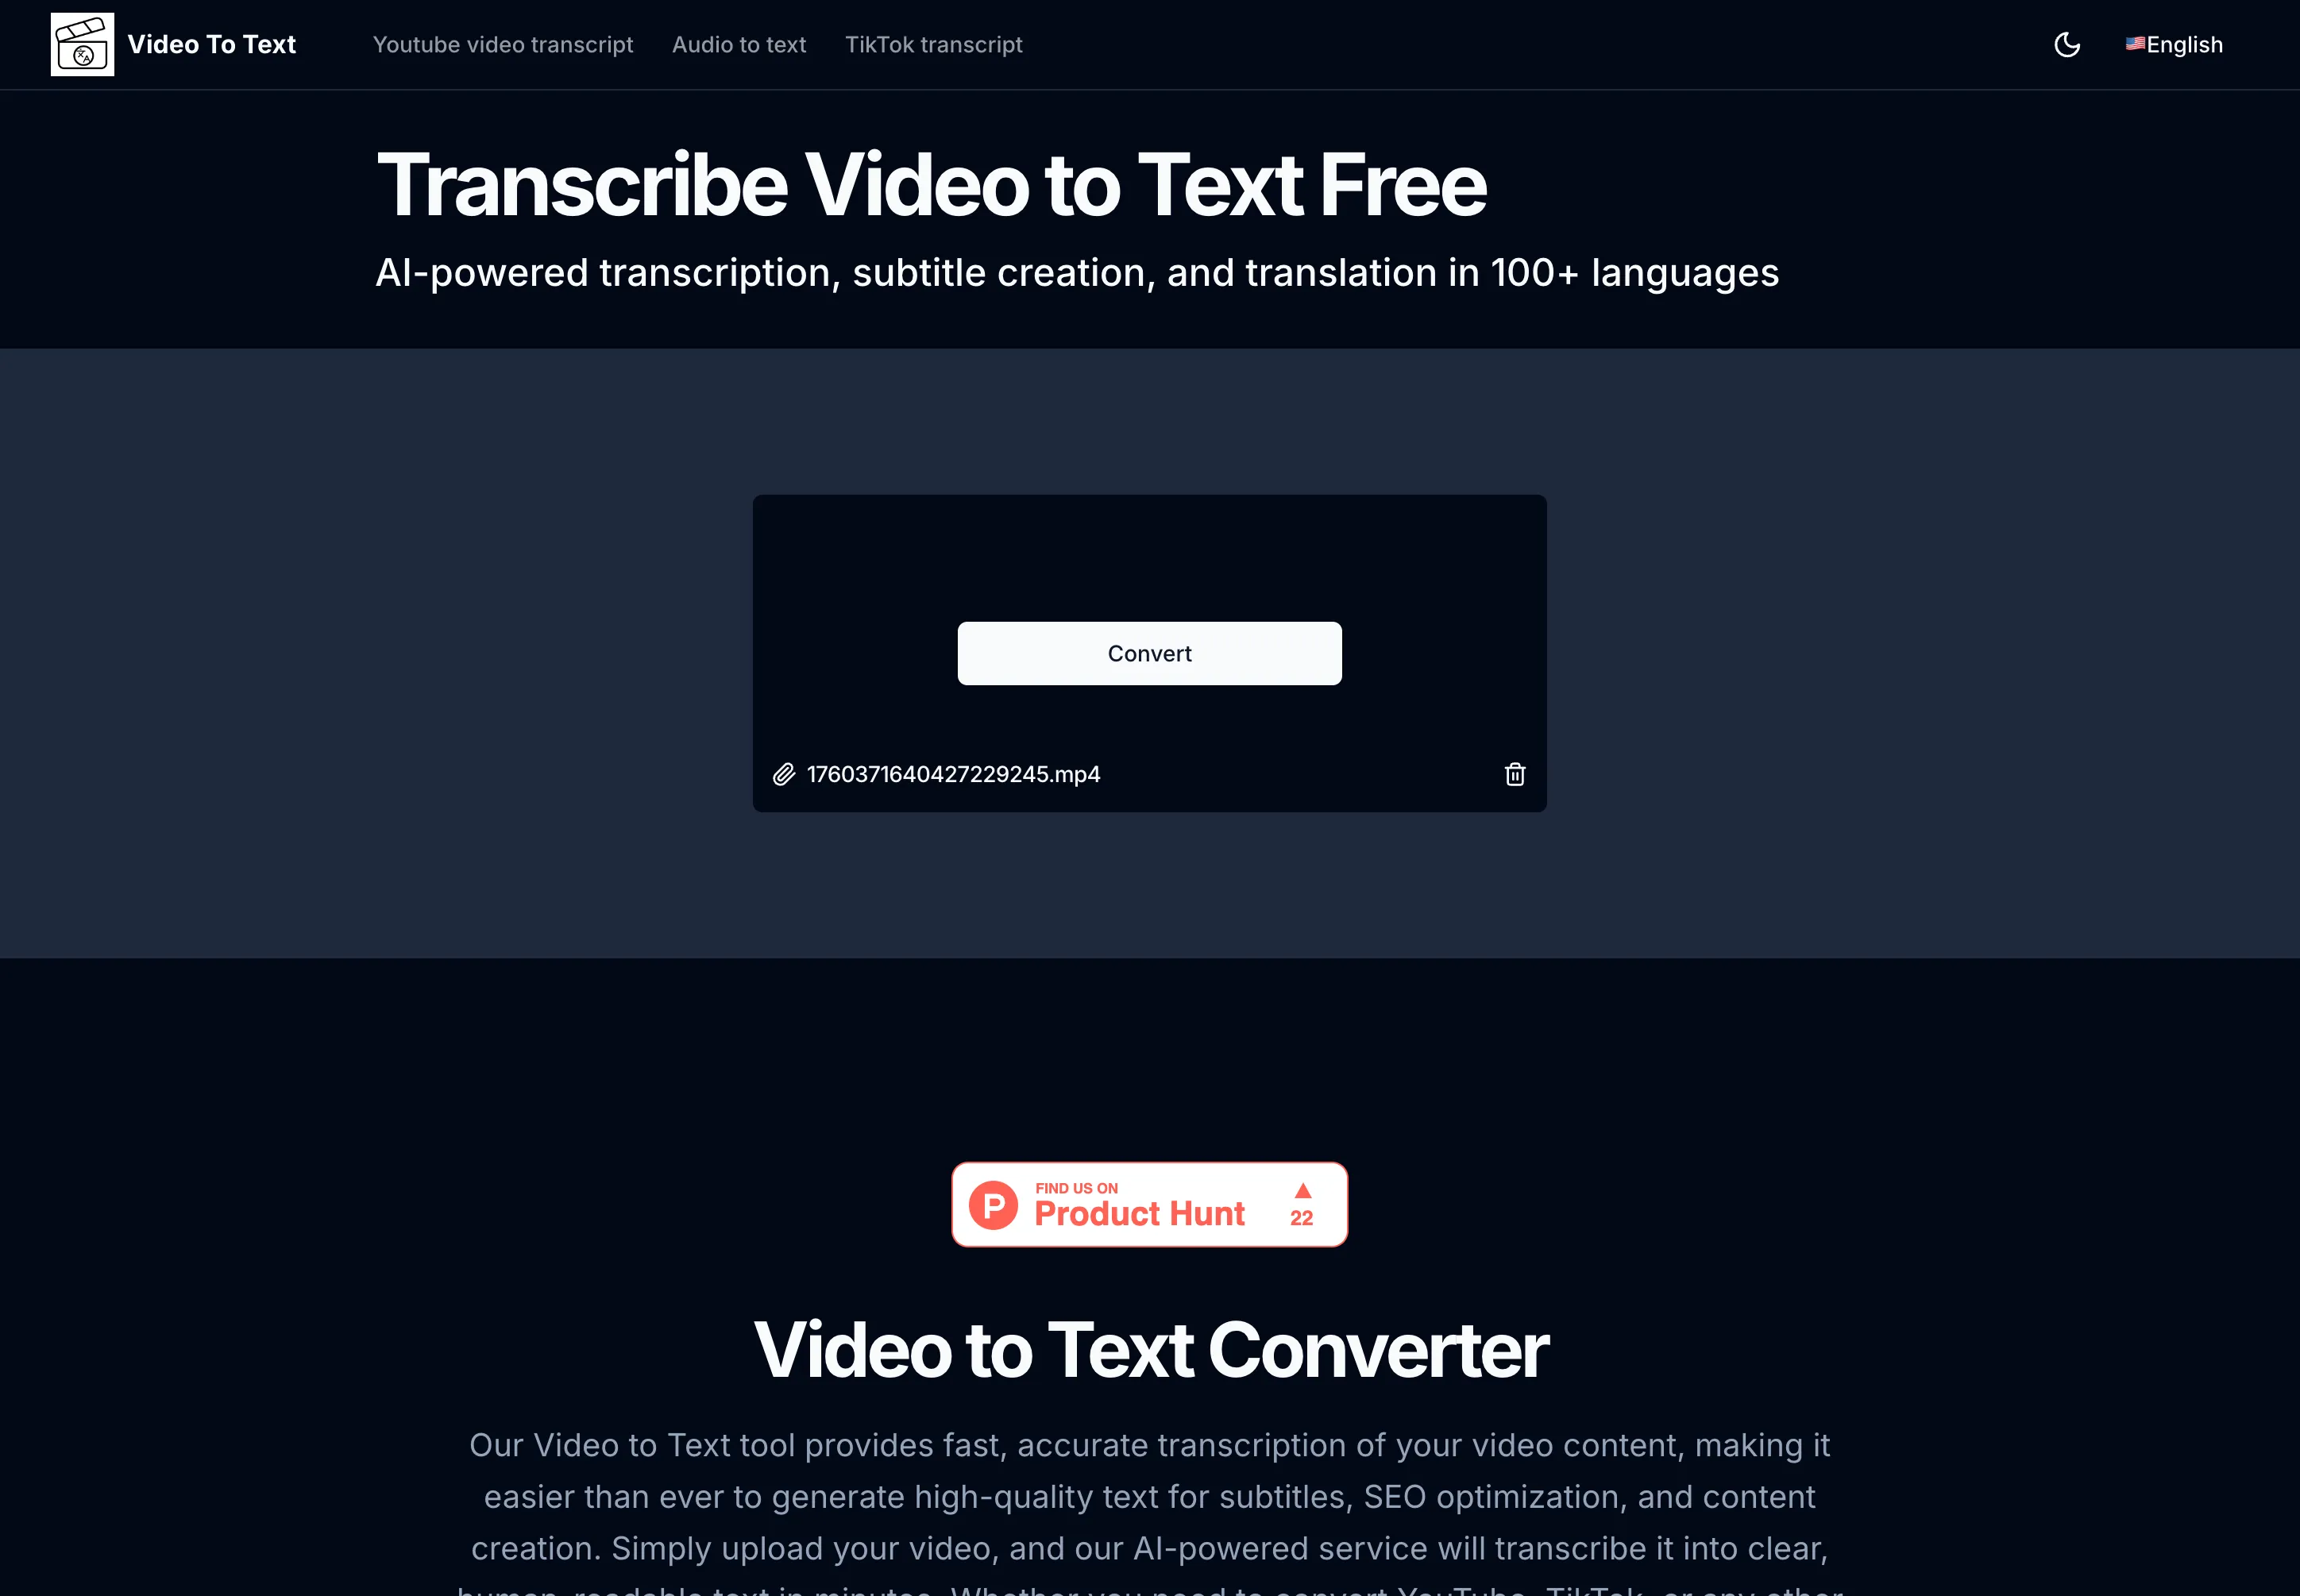This screenshot has width=2300, height=1596.
Task: Select Youtube video transcript menu item
Action: [504, 44]
